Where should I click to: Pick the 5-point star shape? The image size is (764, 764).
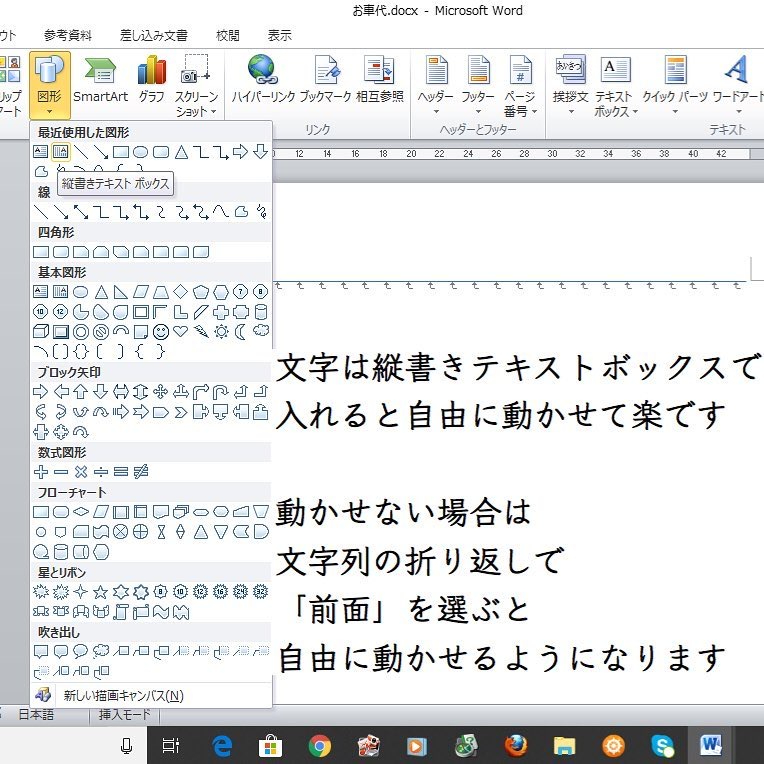pyautogui.click(x=100, y=592)
